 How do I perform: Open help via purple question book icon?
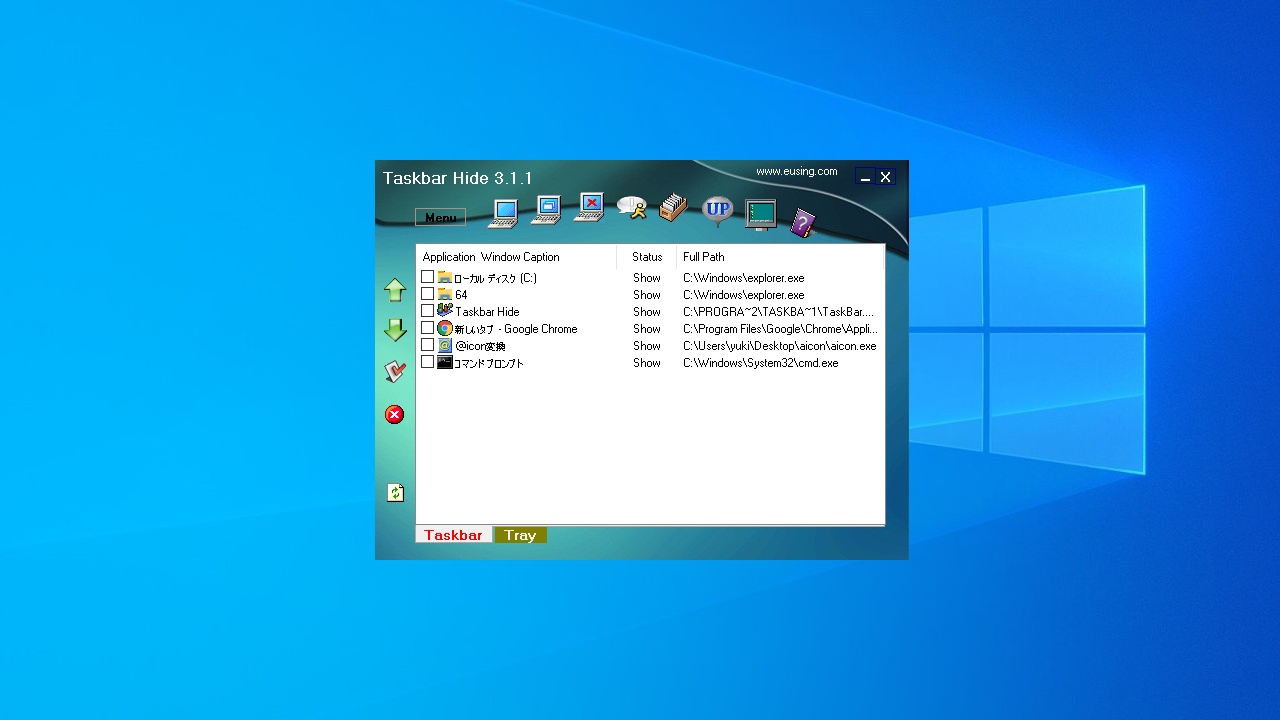pyautogui.click(x=803, y=222)
